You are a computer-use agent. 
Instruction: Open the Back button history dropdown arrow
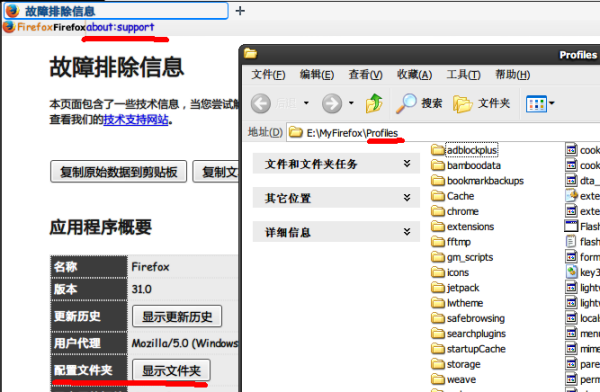(306, 103)
